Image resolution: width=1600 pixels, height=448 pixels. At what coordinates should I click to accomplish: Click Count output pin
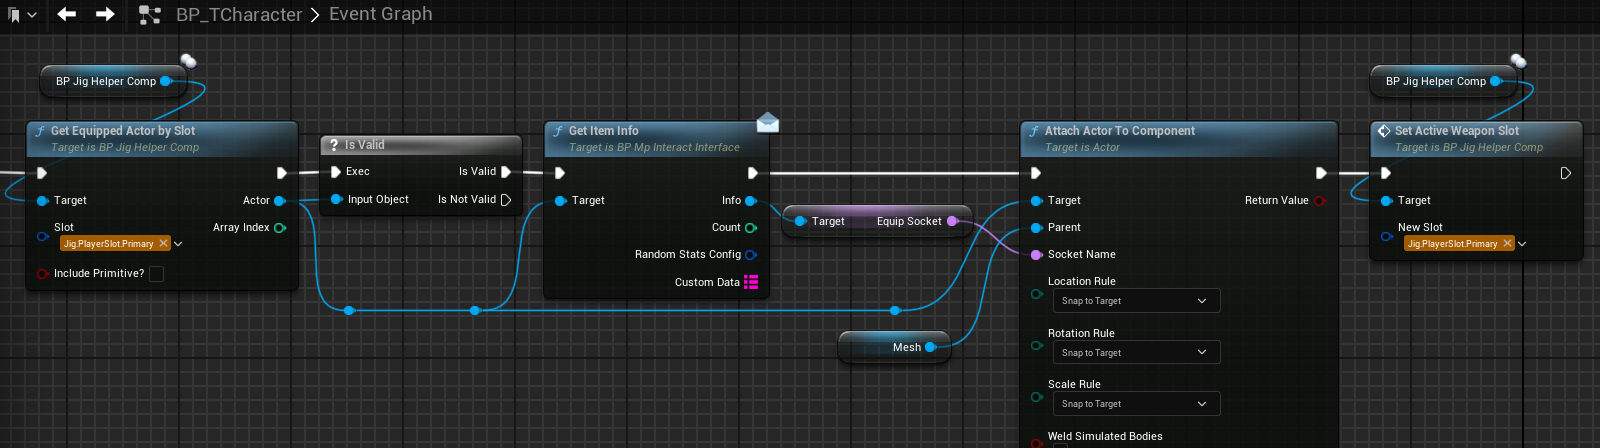[751, 228]
